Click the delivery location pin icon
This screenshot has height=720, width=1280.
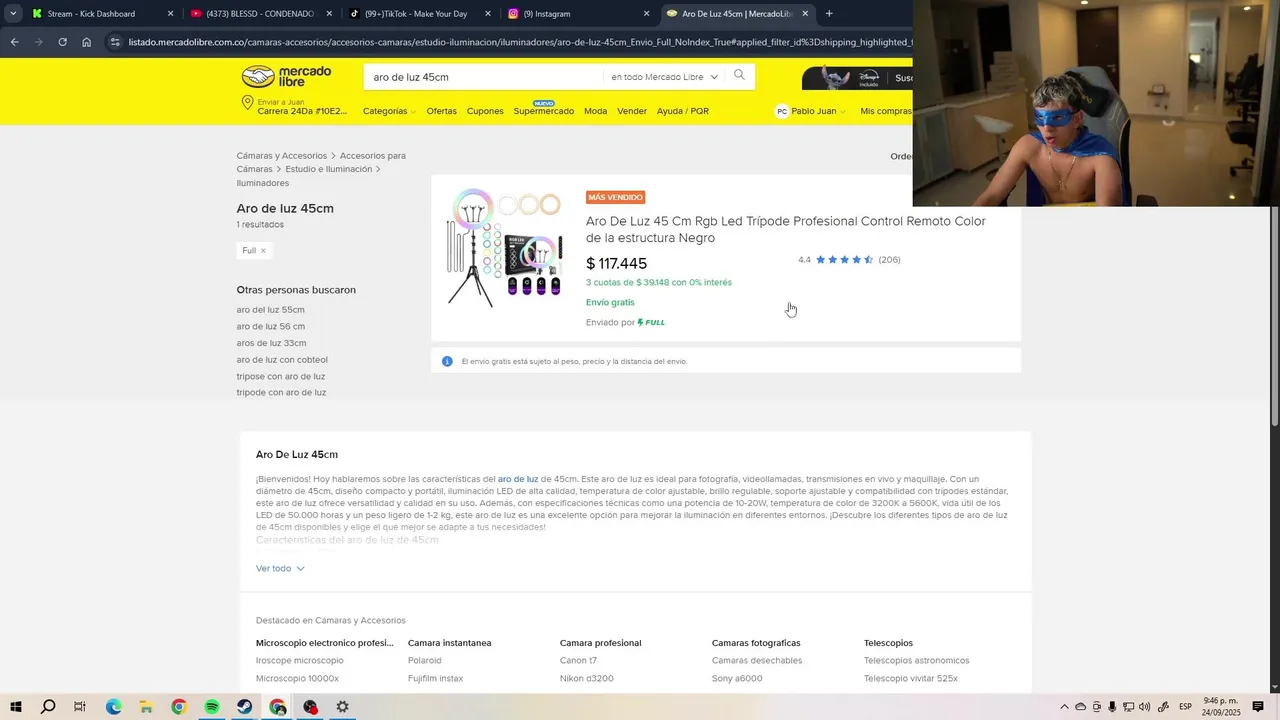247,103
